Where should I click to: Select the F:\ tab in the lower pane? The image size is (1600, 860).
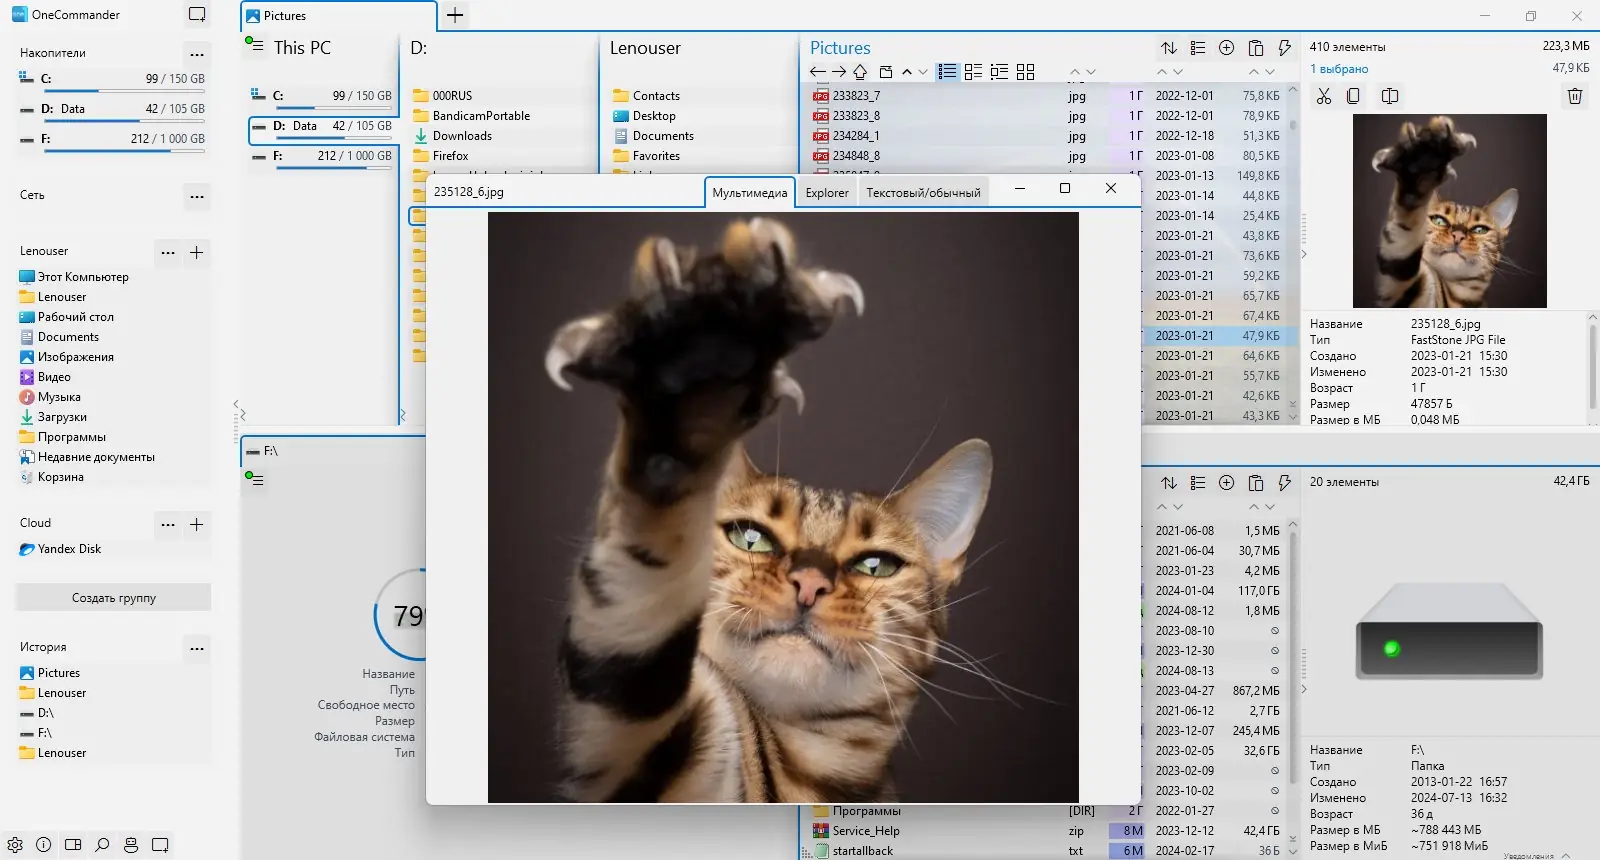[x=333, y=451]
